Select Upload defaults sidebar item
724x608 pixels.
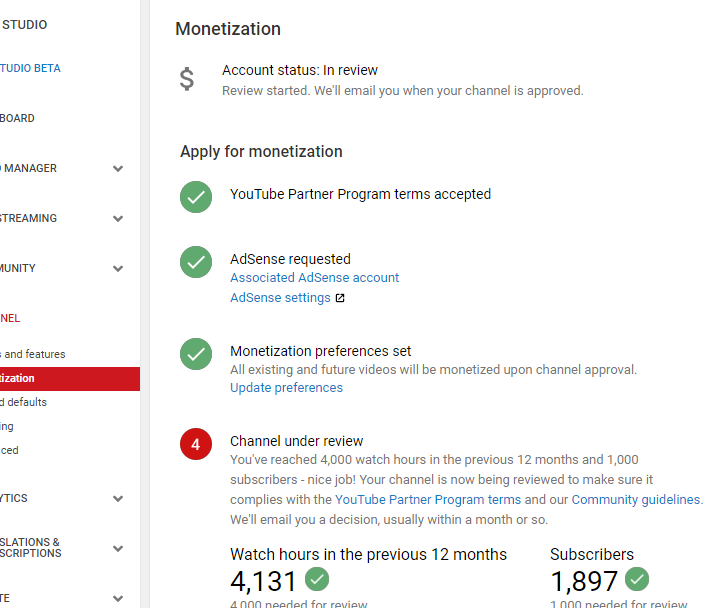(23, 402)
